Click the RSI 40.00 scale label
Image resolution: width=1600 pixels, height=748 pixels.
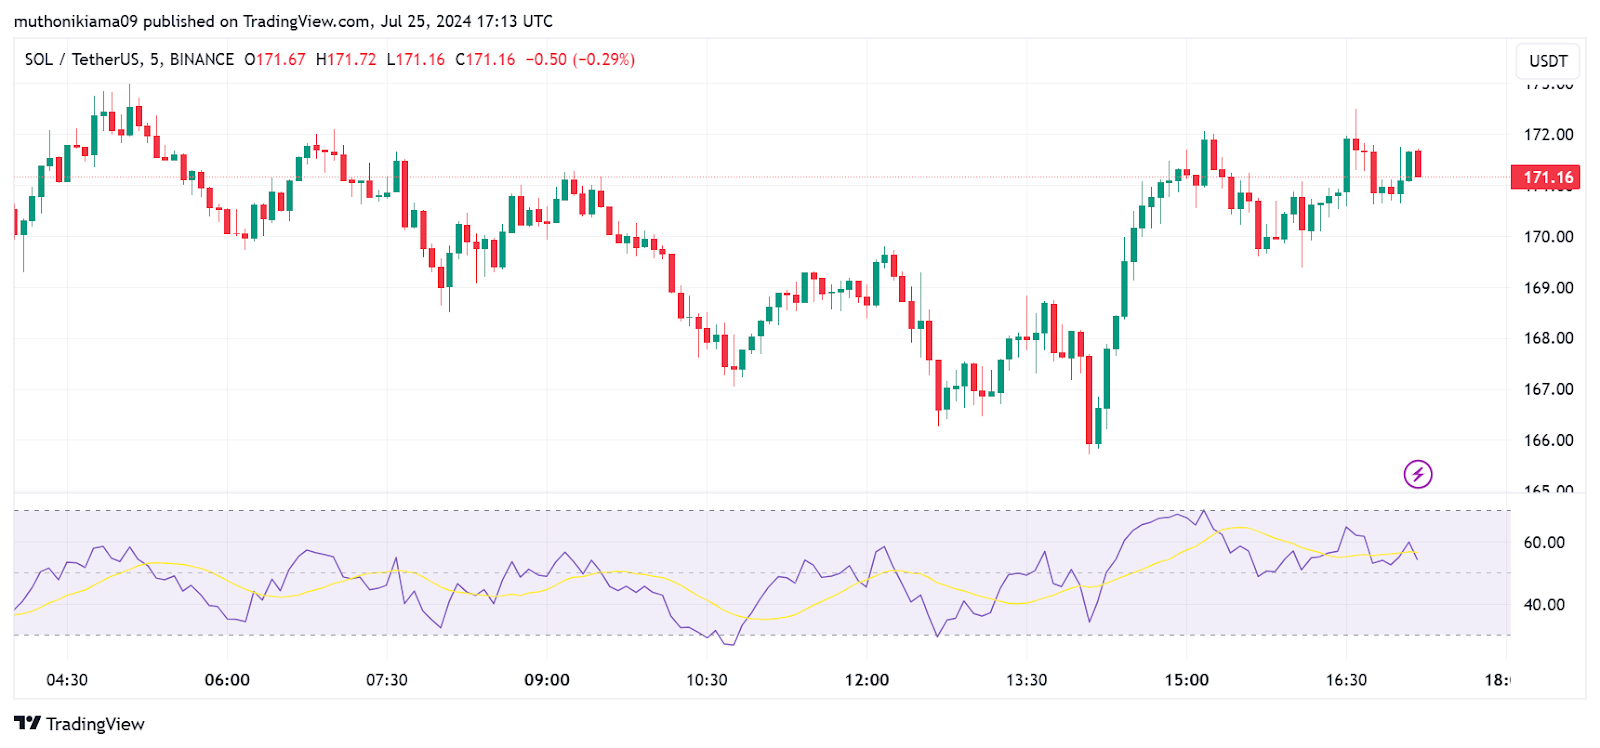coord(1544,605)
